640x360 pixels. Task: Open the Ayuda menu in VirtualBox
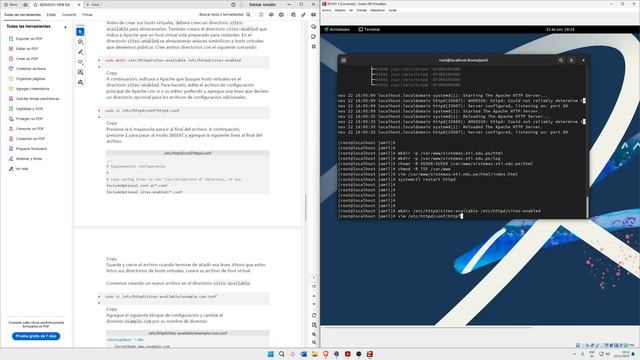[392, 10]
